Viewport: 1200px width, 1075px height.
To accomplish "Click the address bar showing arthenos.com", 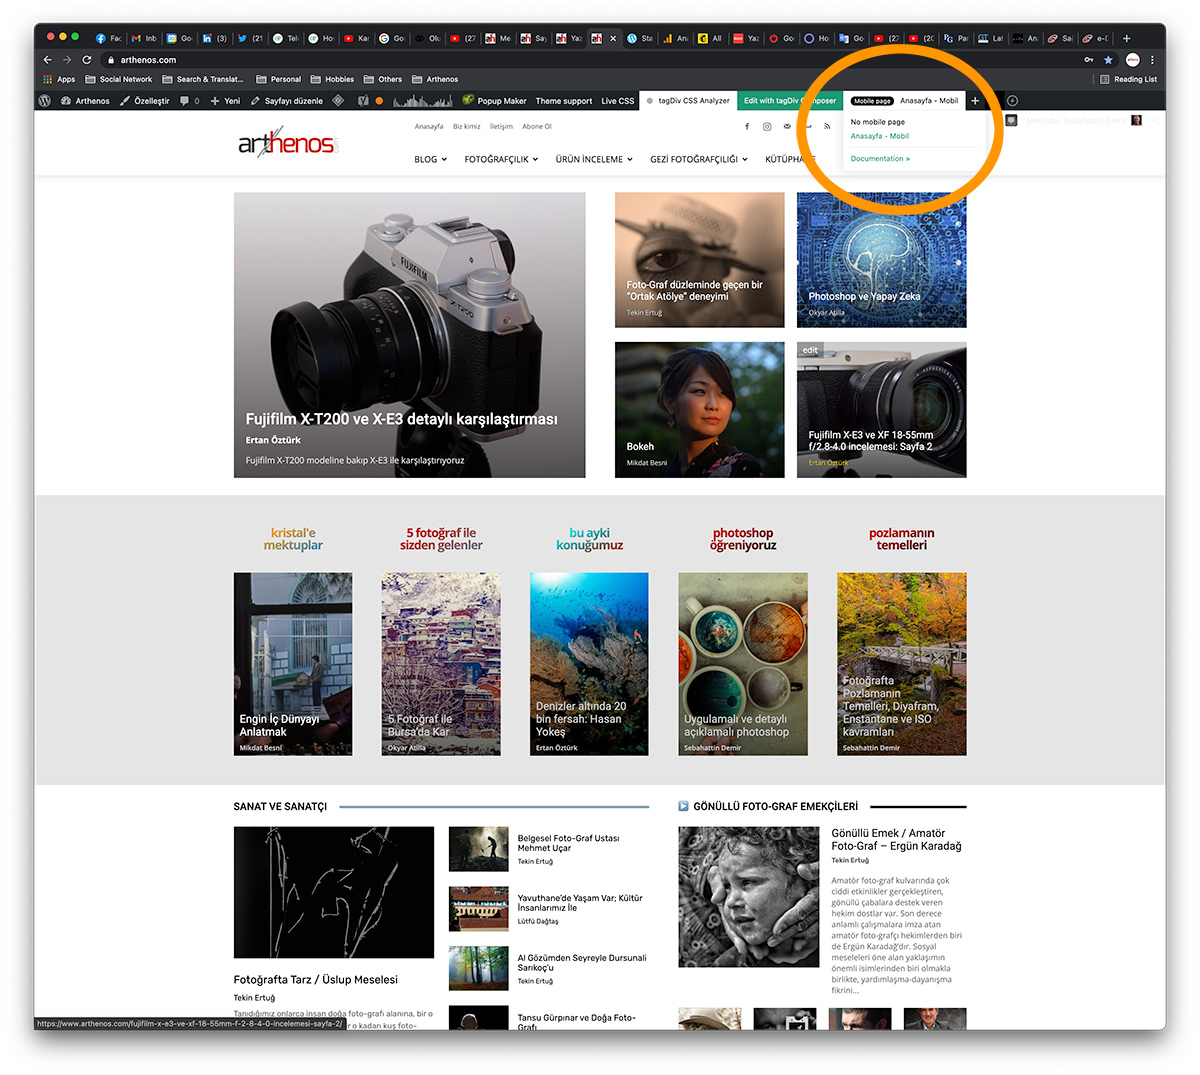I will point(590,60).
